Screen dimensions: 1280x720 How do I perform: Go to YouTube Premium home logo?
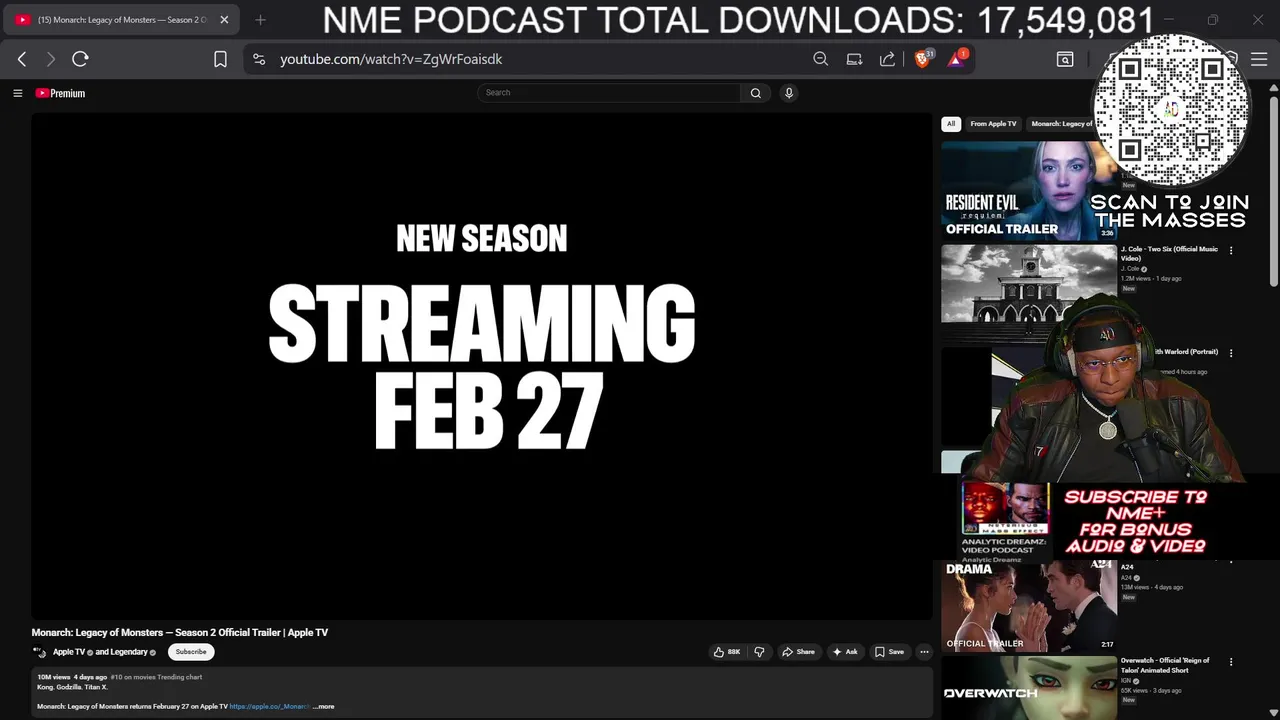pos(60,93)
